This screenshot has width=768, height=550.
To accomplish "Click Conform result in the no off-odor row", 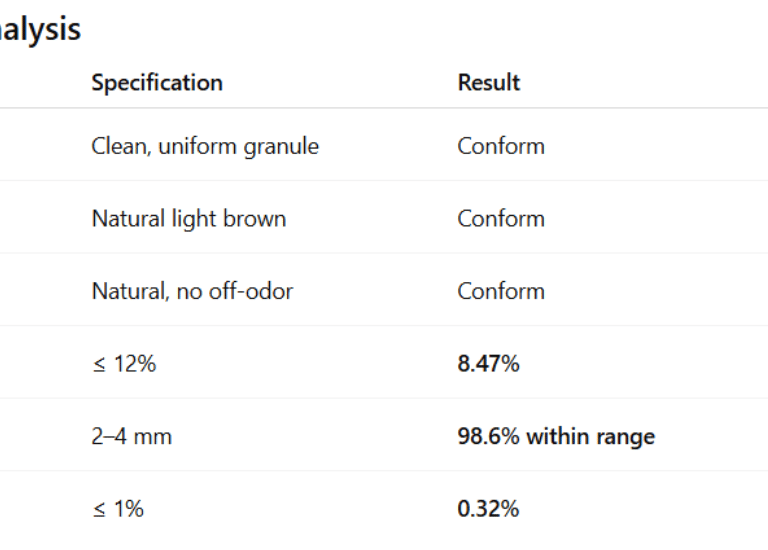I will pyautogui.click(x=501, y=292).
